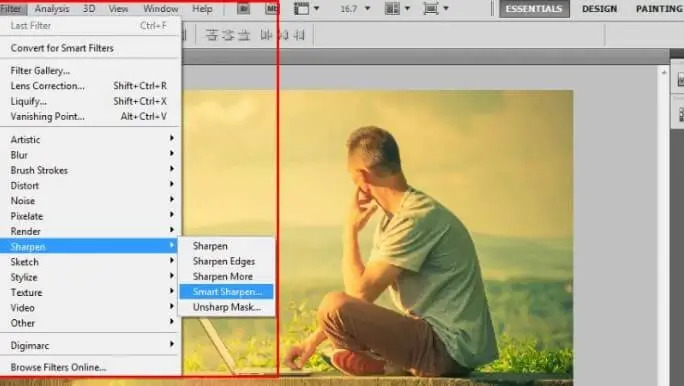The height and width of the screenshot is (386, 684).
Task: Click the Distribute Right Edges icon
Action: pos(299,35)
